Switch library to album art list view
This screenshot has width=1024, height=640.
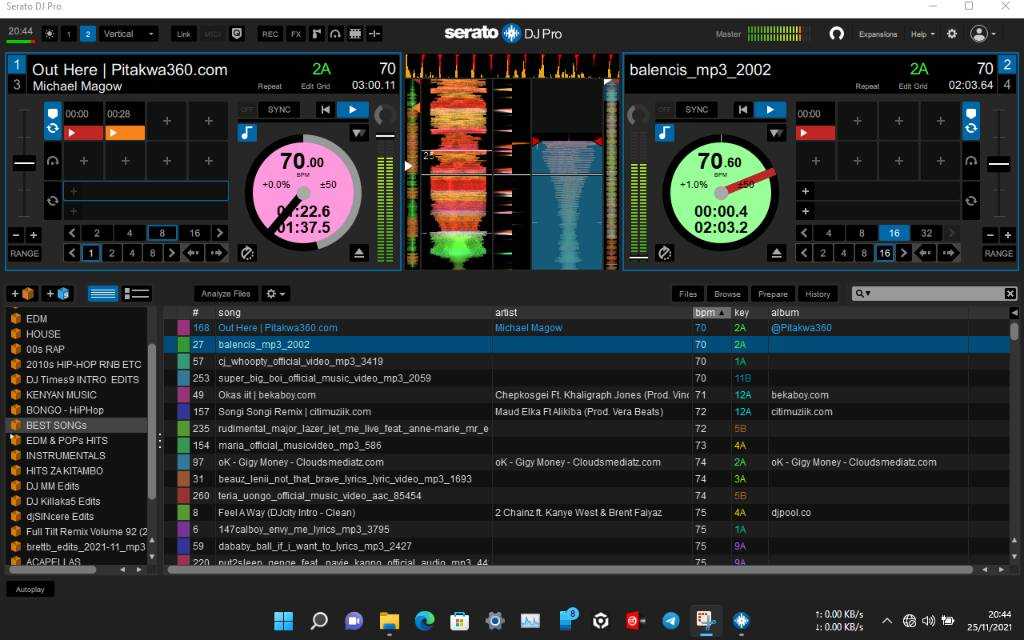coord(137,294)
